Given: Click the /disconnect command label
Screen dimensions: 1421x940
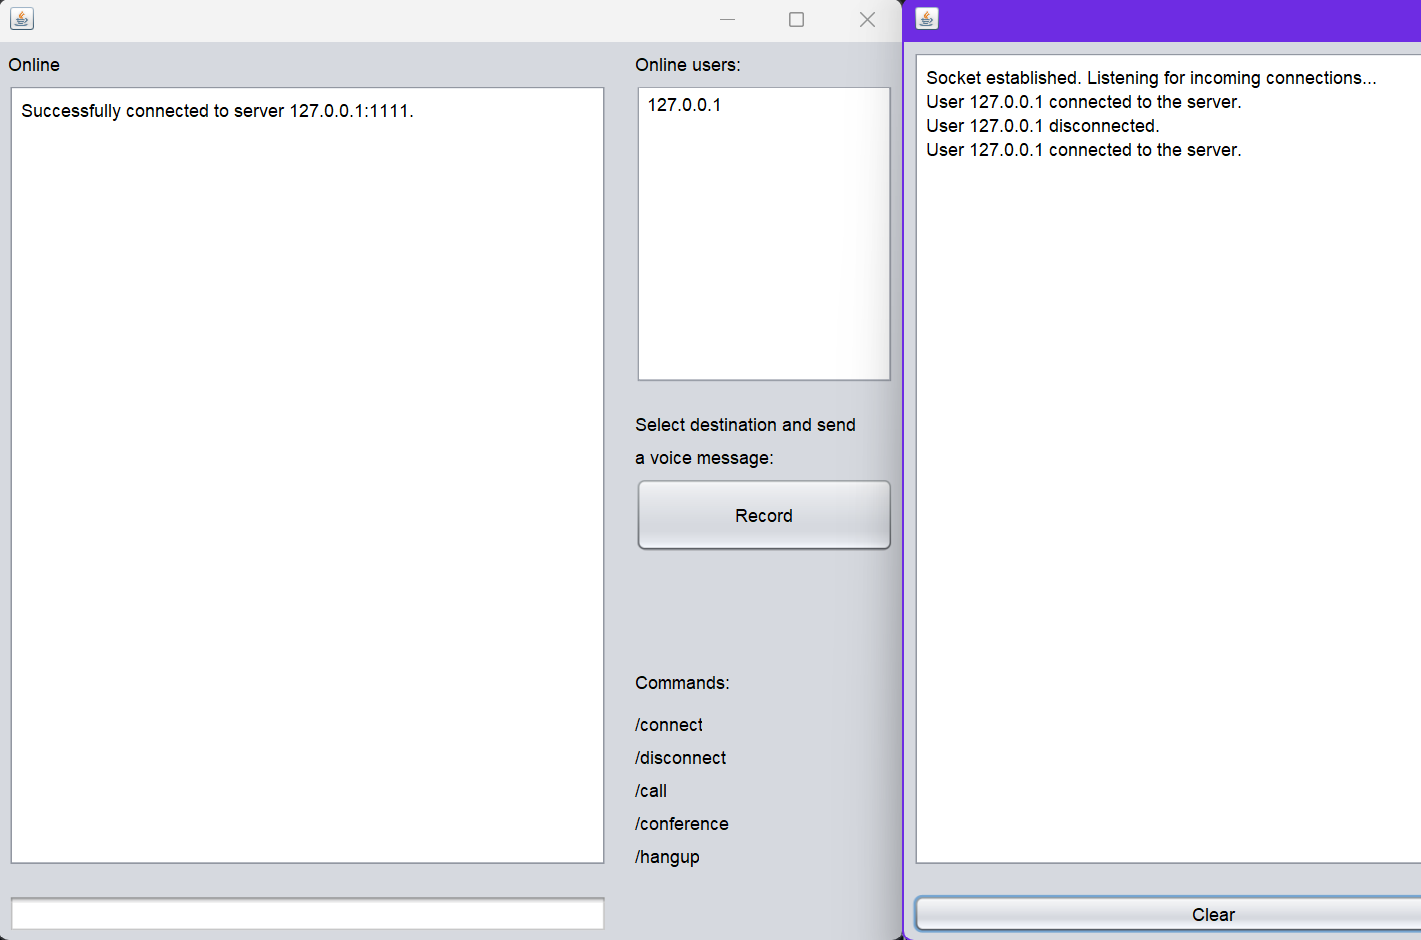Looking at the screenshot, I should (680, 758).
